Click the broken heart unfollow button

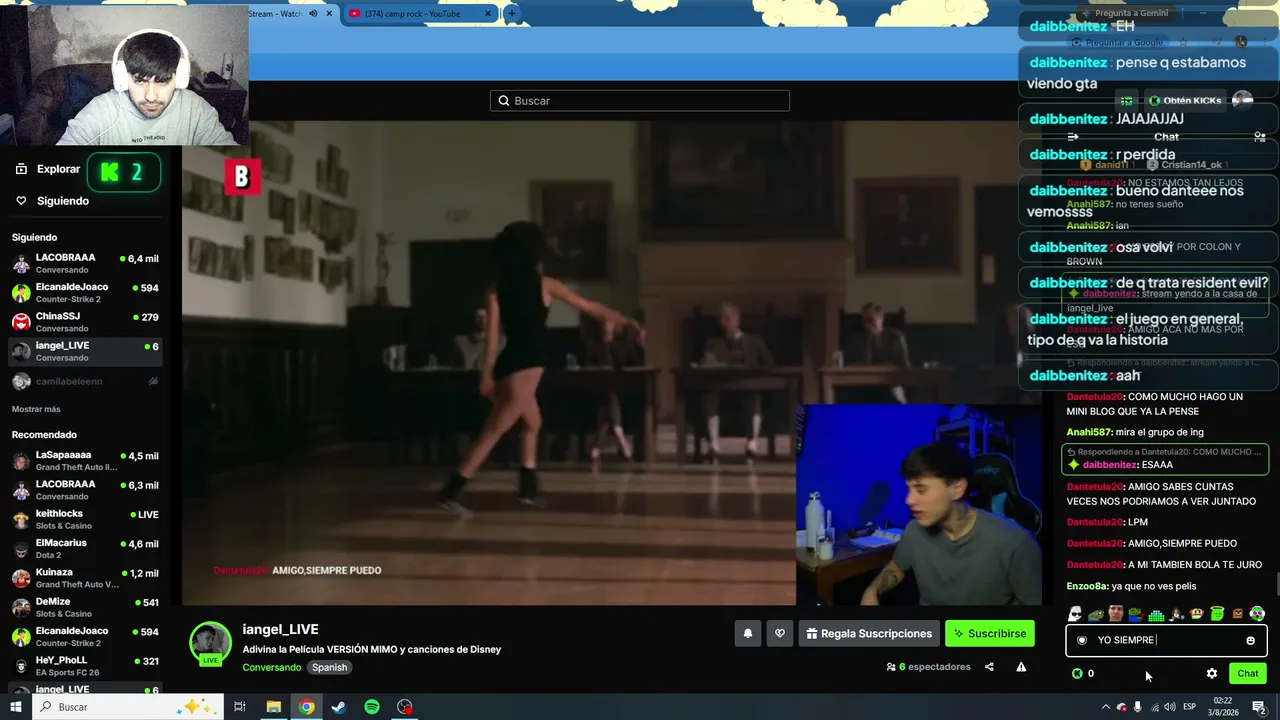(780, 633)
